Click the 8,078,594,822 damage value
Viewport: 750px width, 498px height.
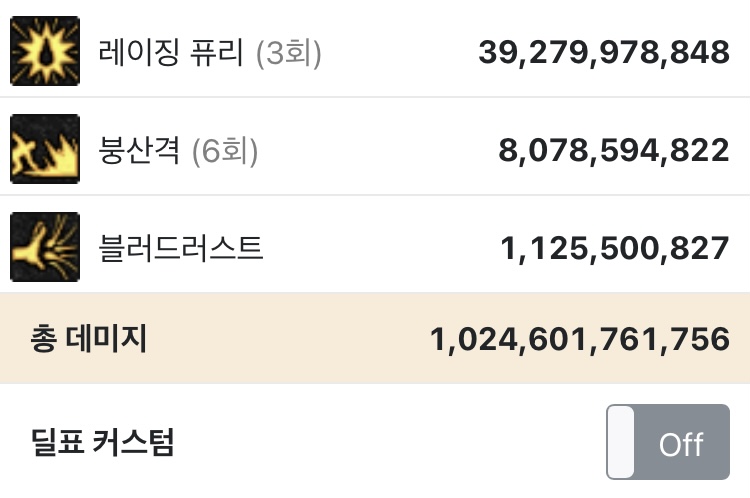click(x=613, y=151)
